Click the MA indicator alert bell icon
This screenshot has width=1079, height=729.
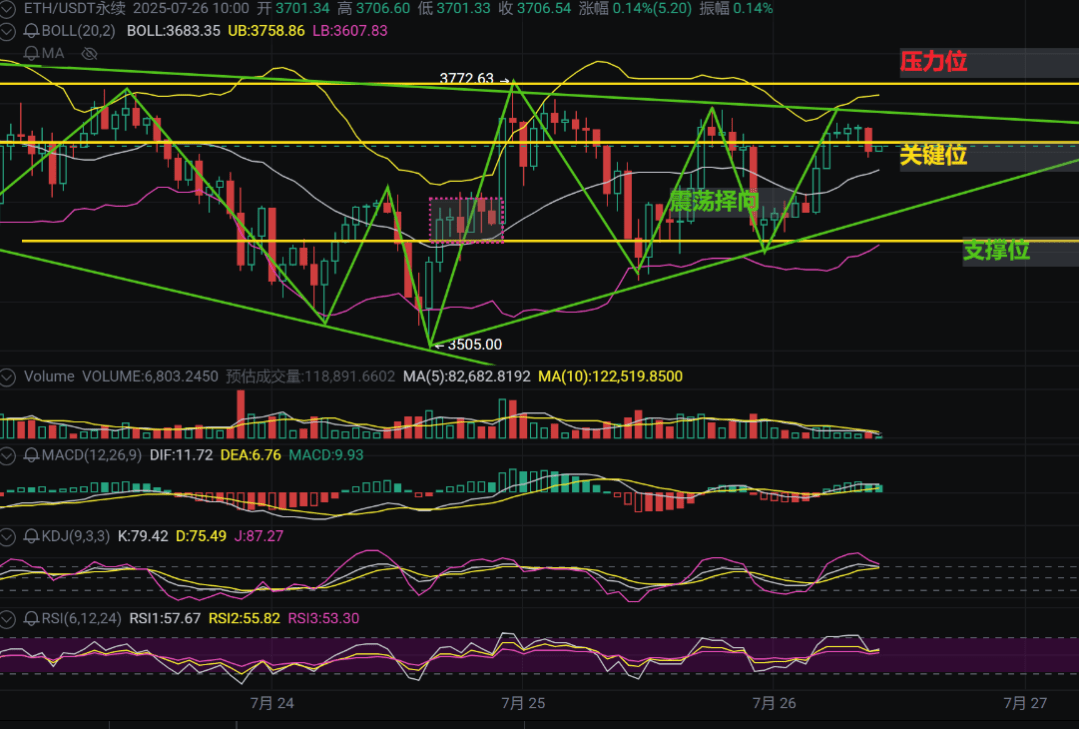click(31, 54)
